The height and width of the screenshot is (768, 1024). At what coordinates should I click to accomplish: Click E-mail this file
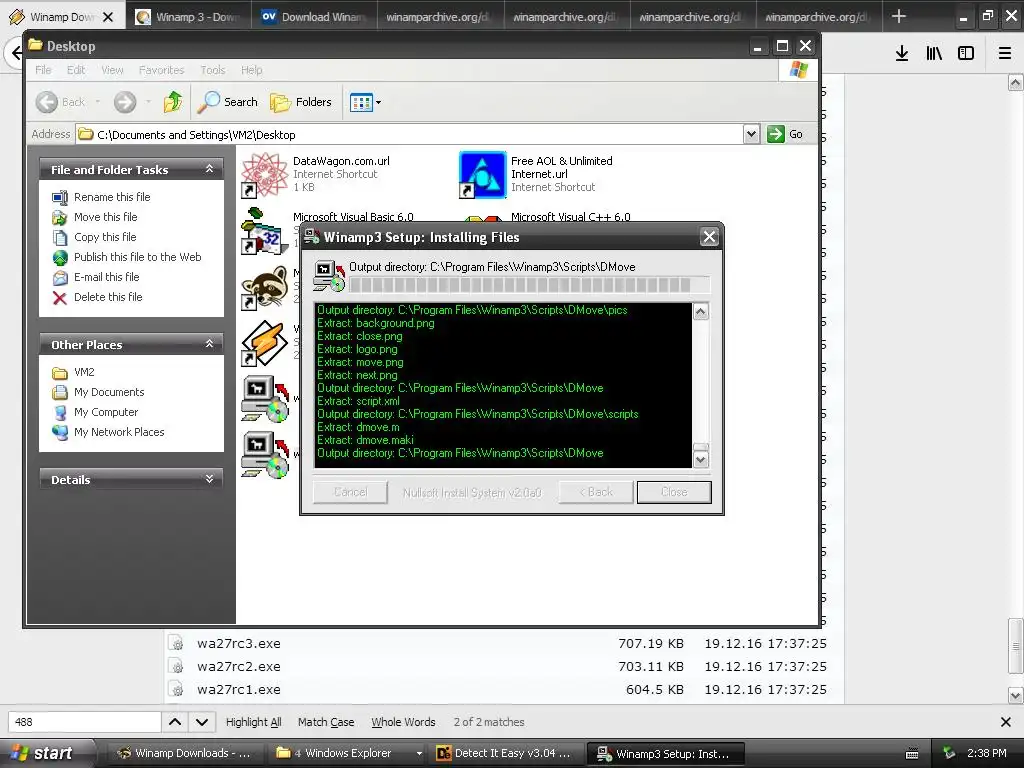coord(106,277)
